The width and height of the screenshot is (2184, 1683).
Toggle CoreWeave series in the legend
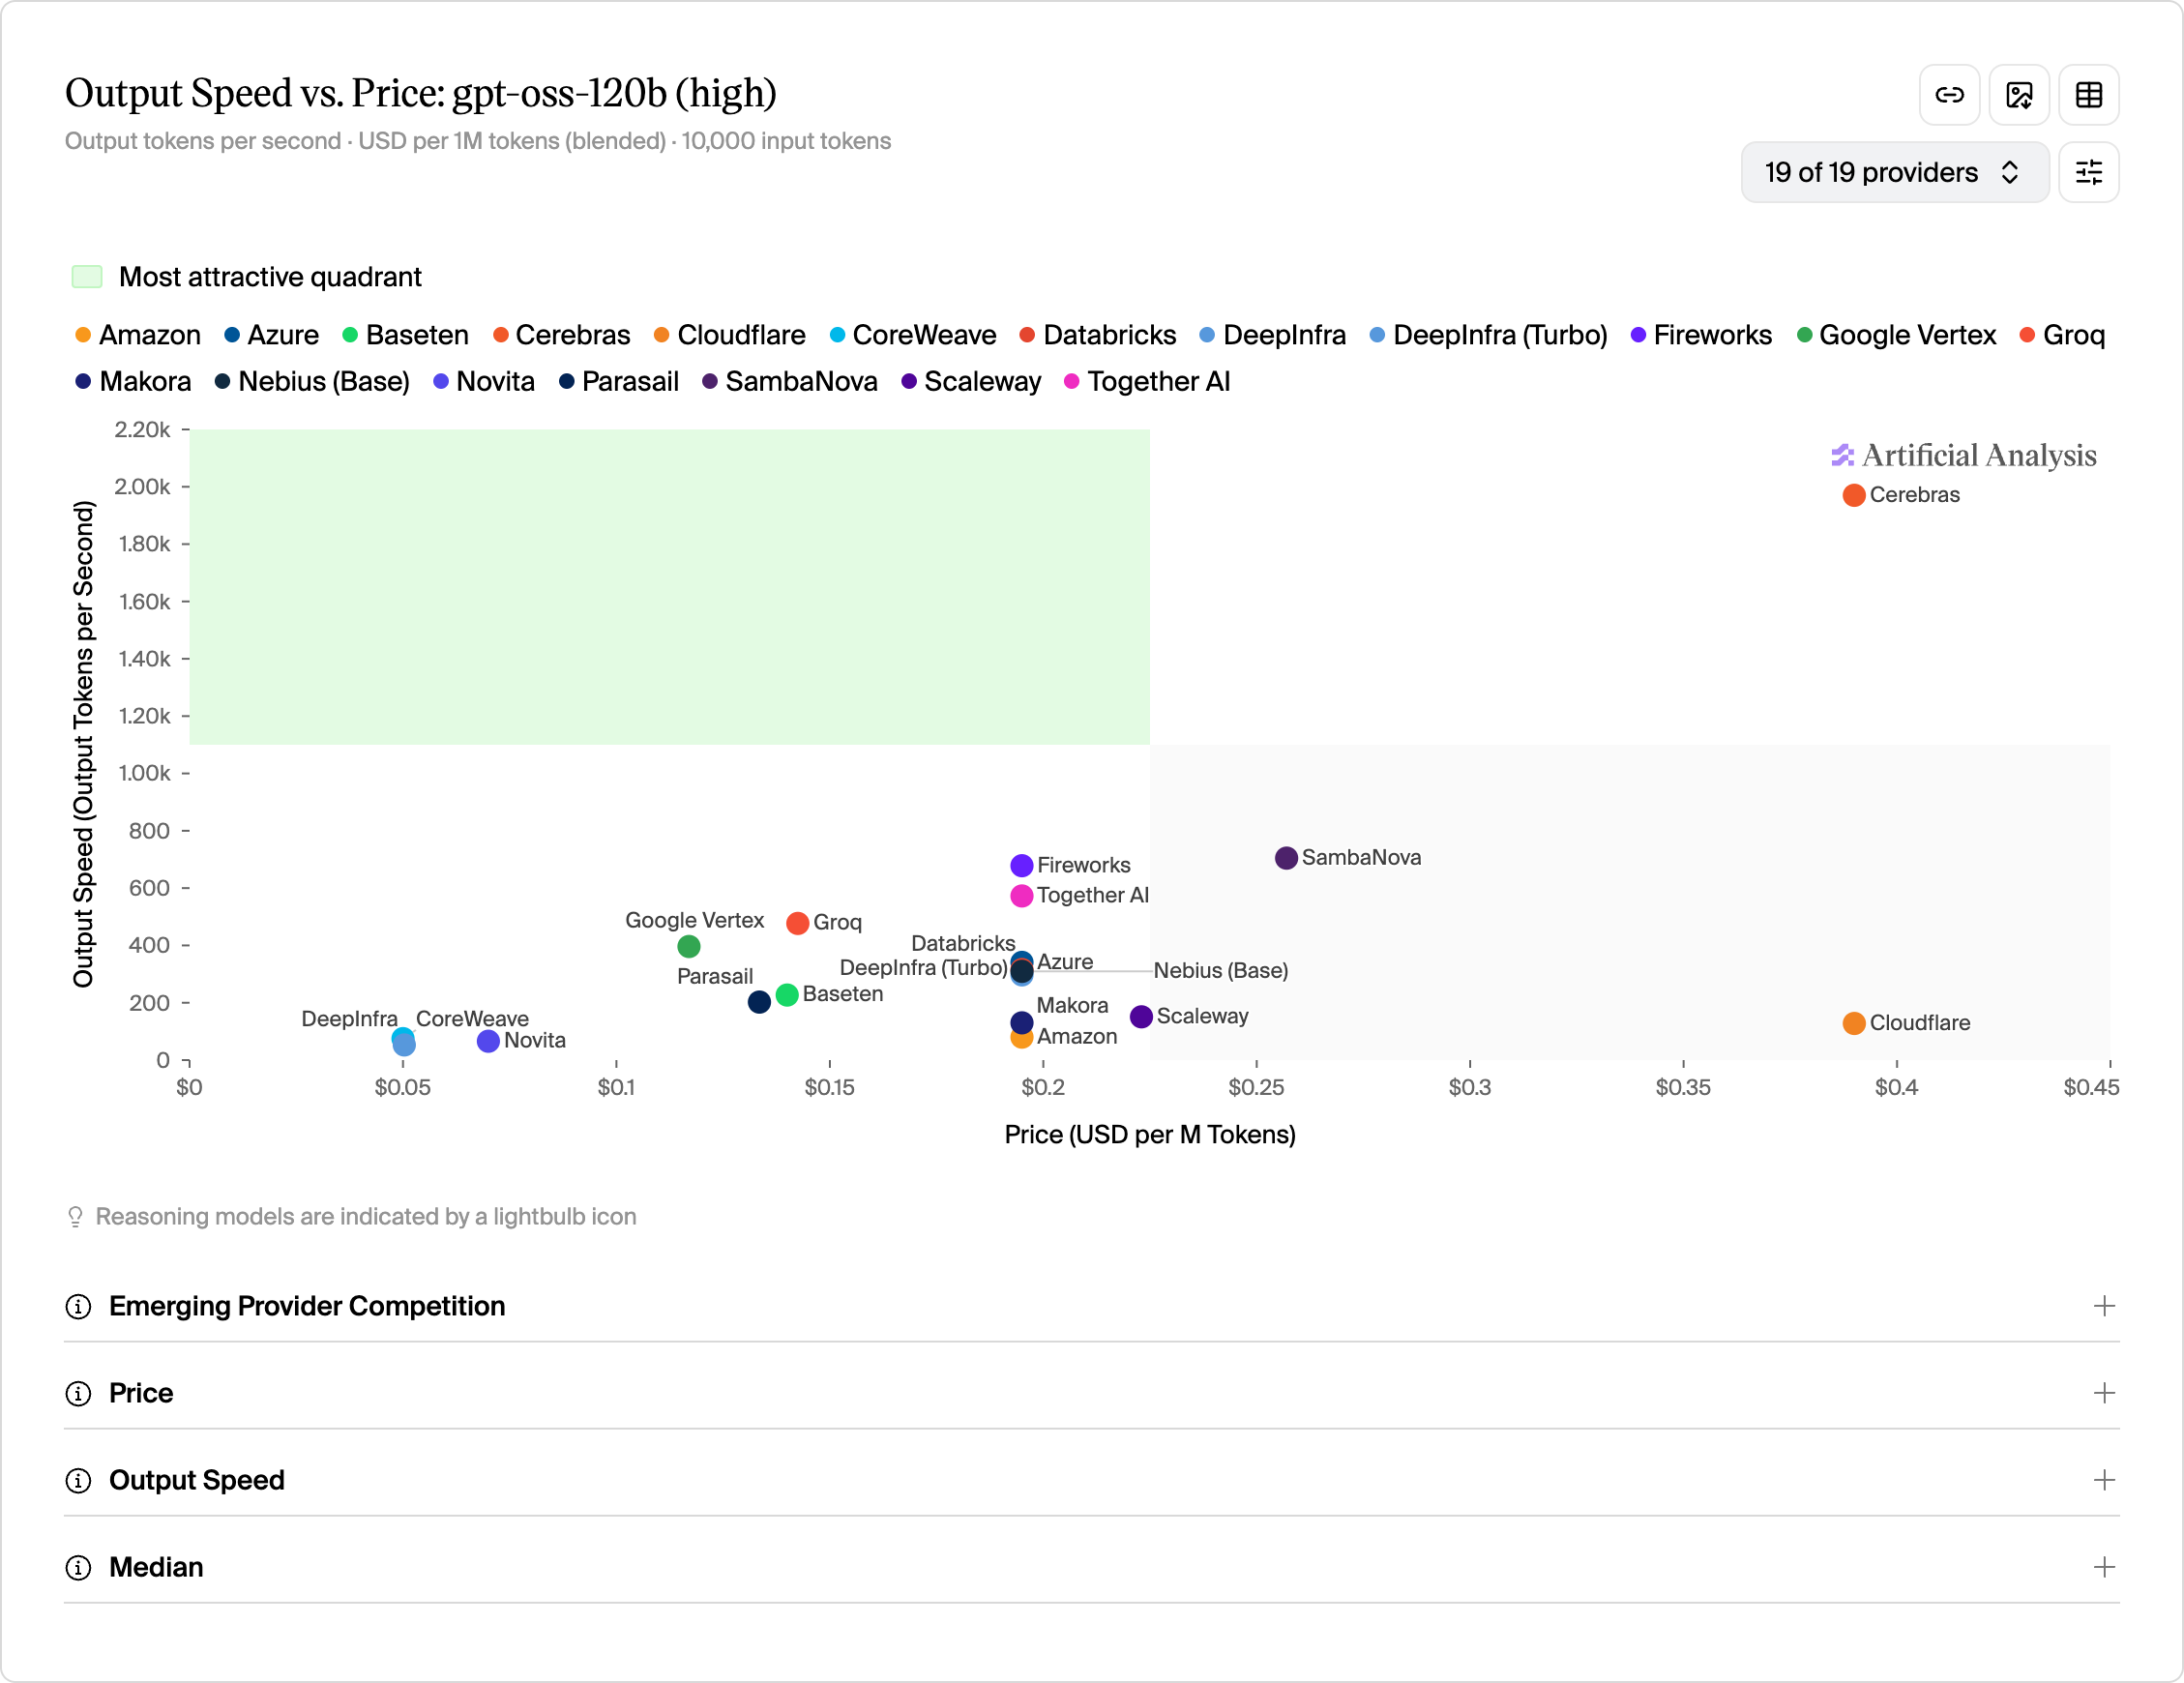pyautogui.click(x=913, y=335)
